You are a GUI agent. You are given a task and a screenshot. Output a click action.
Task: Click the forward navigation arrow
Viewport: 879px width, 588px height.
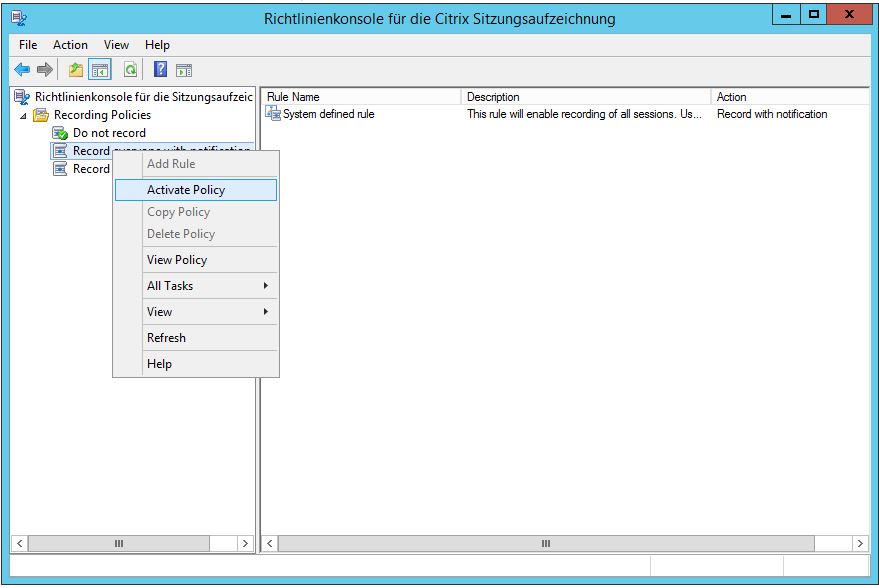point(42,69)
